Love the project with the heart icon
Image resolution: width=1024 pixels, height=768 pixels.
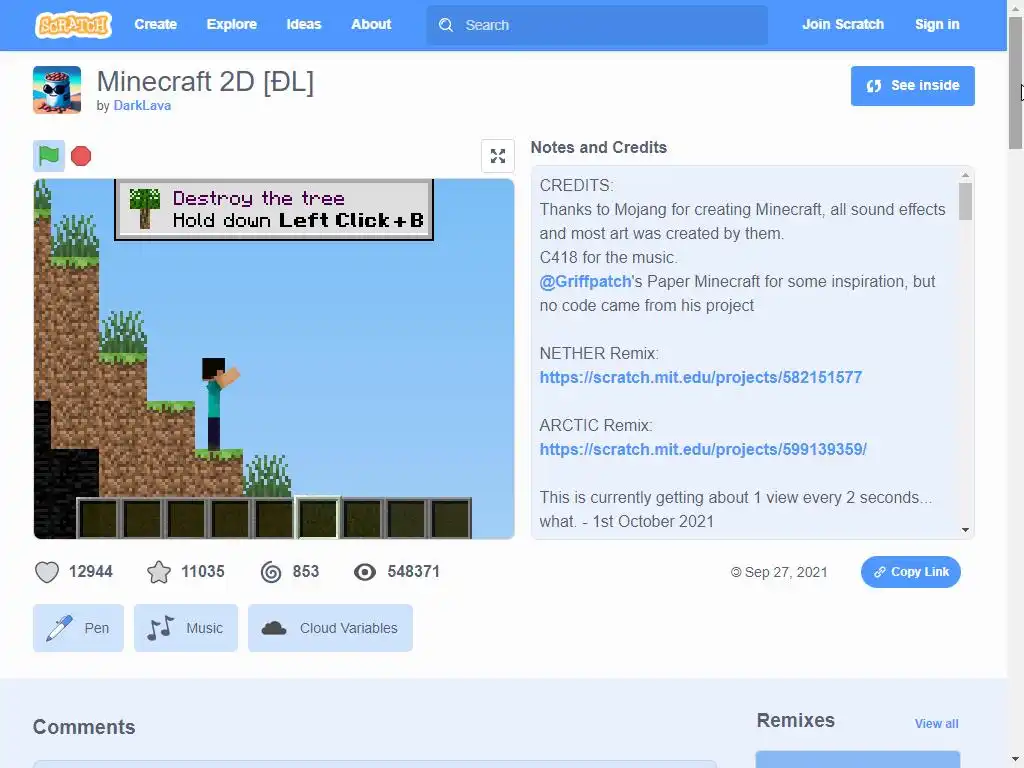click(47, 572)
